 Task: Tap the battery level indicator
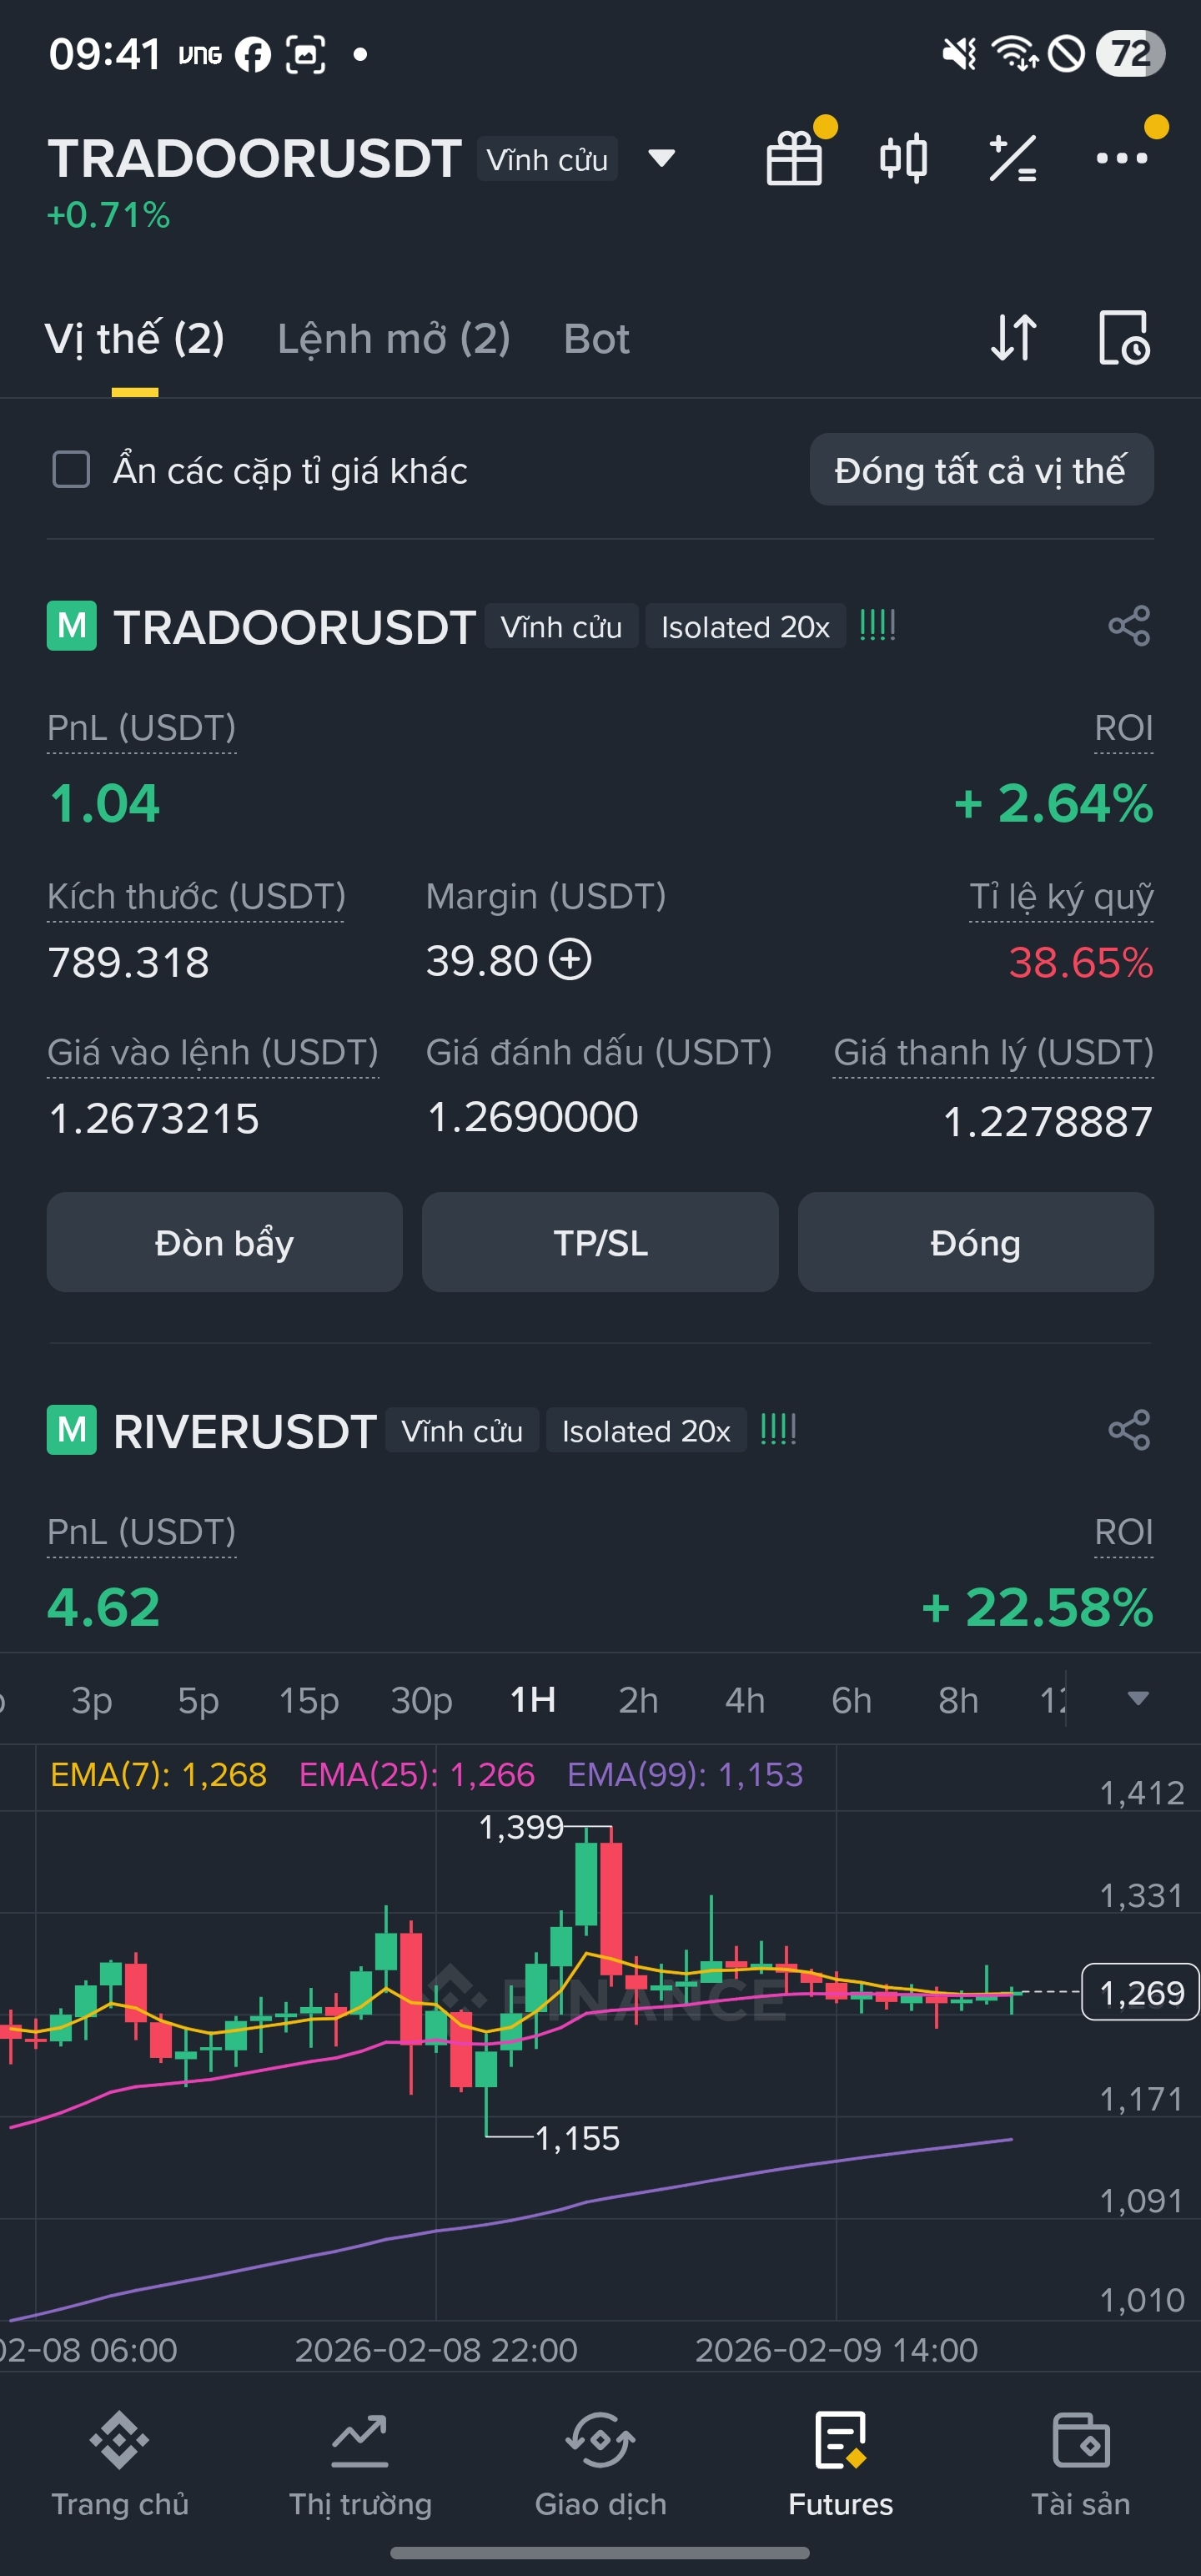click(1131, 54)
